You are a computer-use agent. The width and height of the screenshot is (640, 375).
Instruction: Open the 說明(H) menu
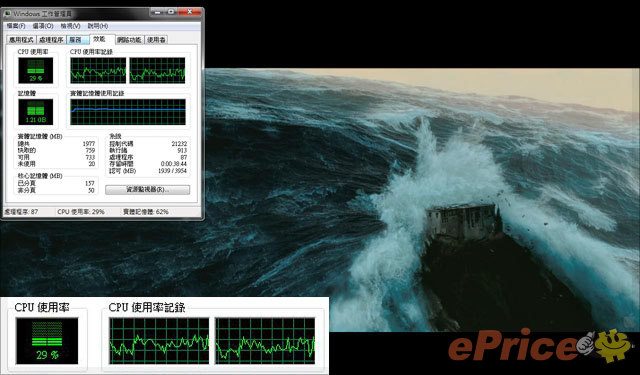point(98,26)
